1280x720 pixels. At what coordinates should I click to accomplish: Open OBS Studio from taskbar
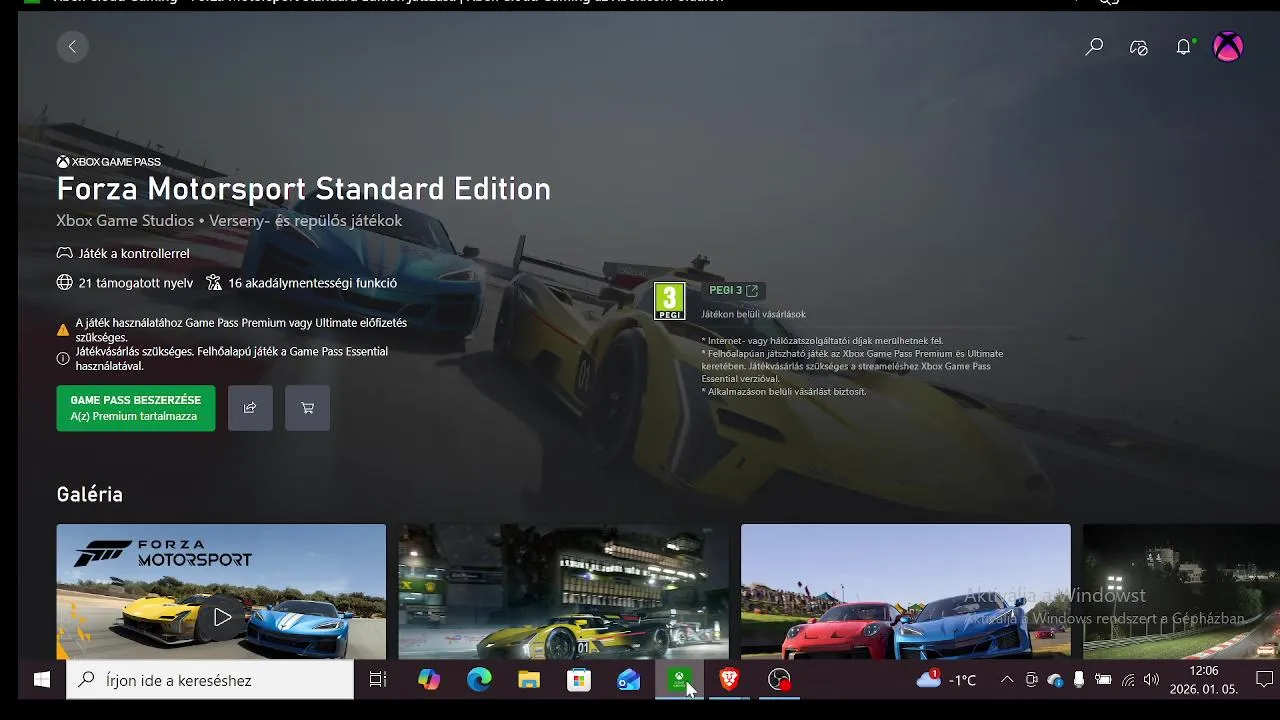779,680
